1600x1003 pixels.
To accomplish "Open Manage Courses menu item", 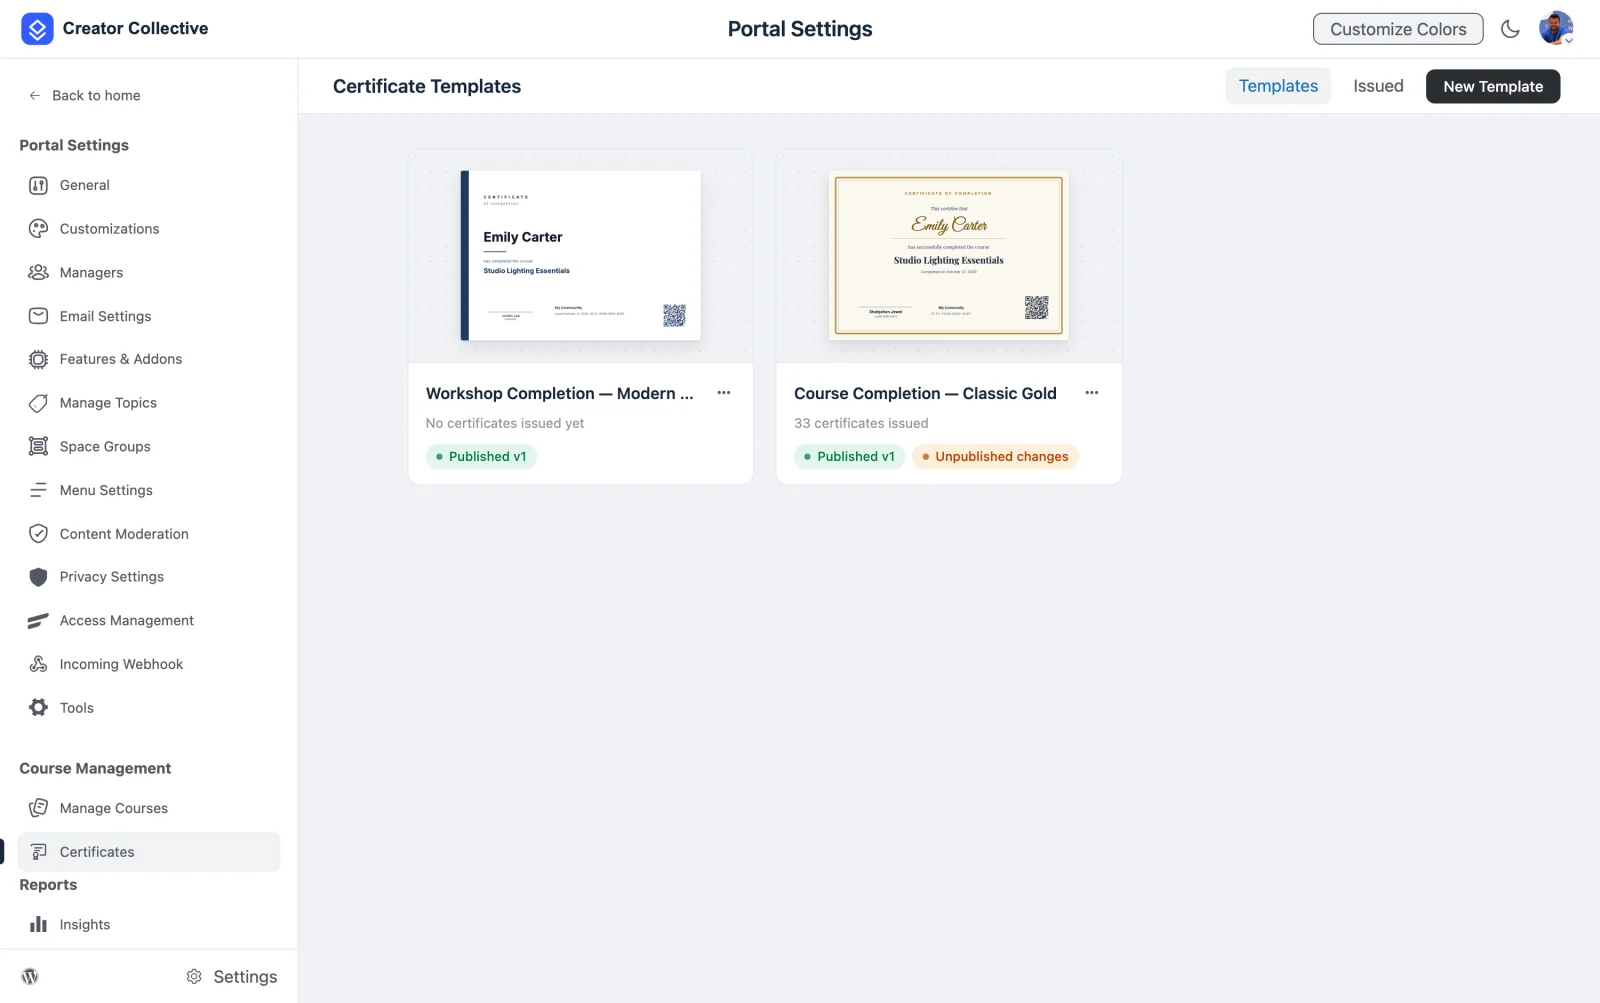I will [x=148, y=808].
